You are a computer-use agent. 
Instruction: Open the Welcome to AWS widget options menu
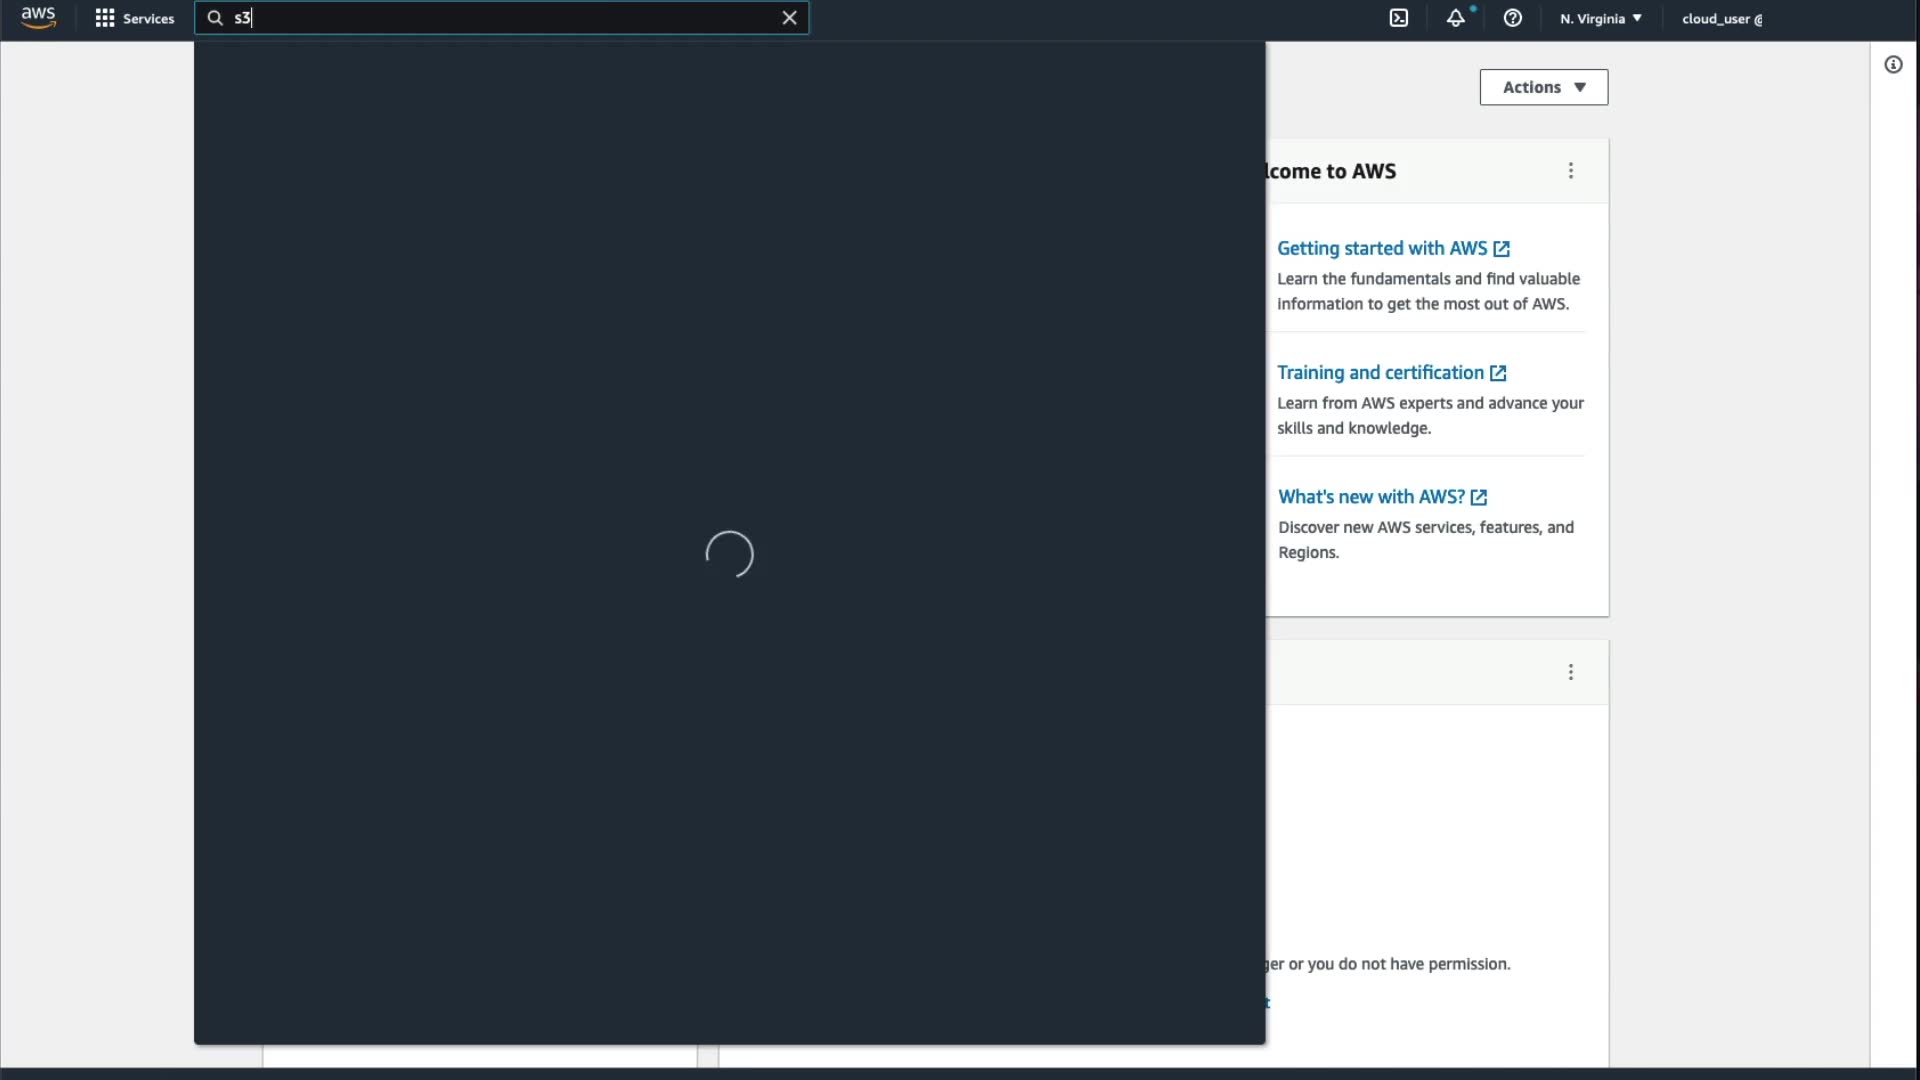[x=1571, y=171]
